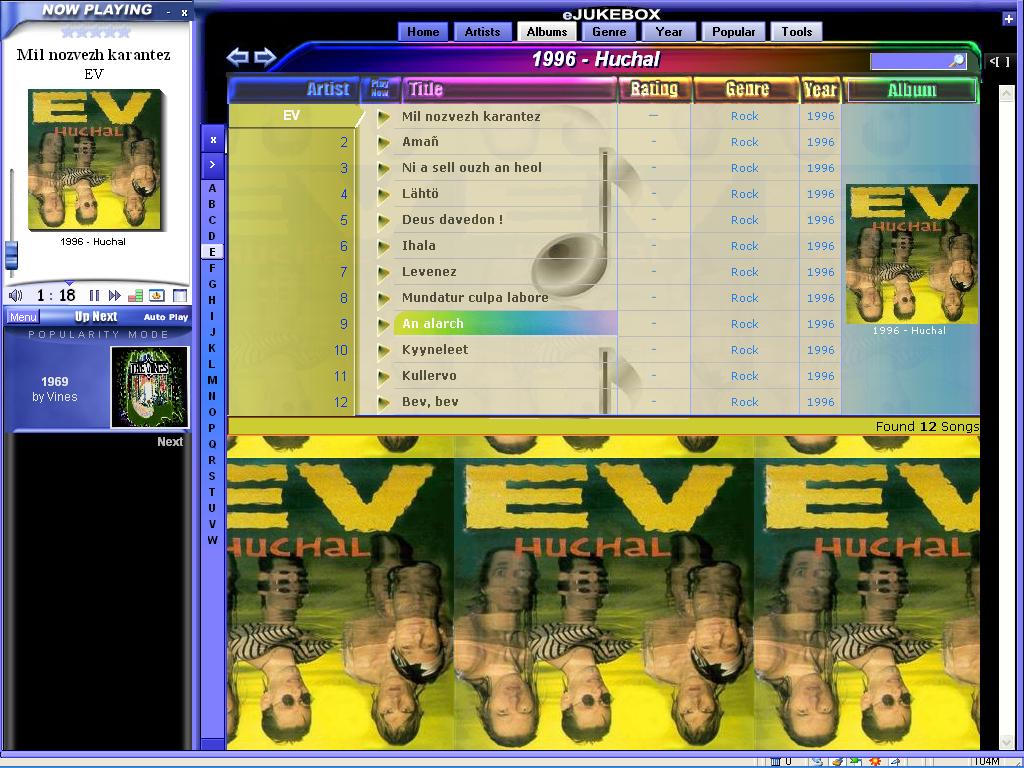Play 'Kullervo' using its play arrow
Viewport: 1024px width, 768px height.
tap(383, 376)
